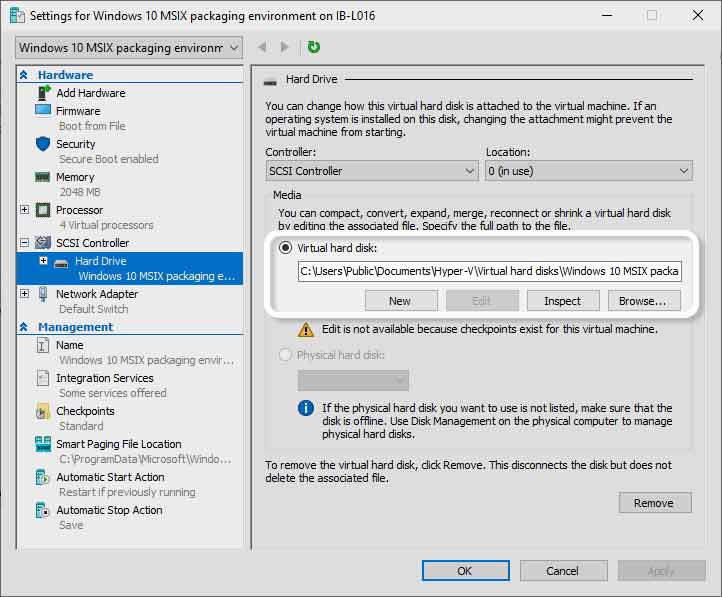
Task: Click the "2048 MB" memory value
Action: (80, 192)
